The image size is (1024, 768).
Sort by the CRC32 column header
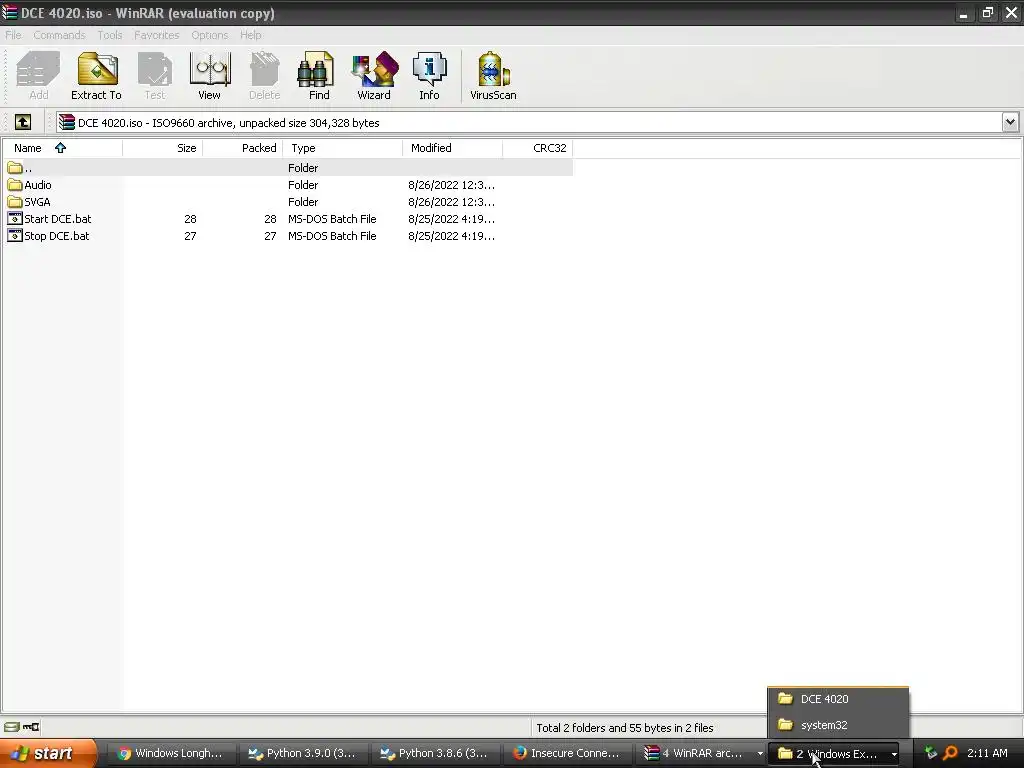tap(538, 148)
